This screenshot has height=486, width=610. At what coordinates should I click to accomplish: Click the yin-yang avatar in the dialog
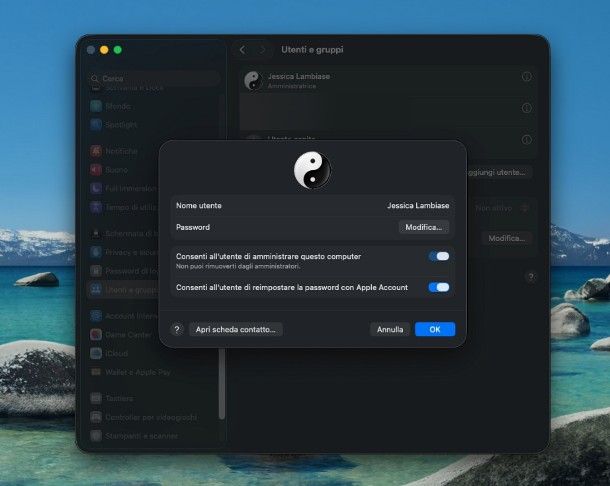click(x=312, y=170)
